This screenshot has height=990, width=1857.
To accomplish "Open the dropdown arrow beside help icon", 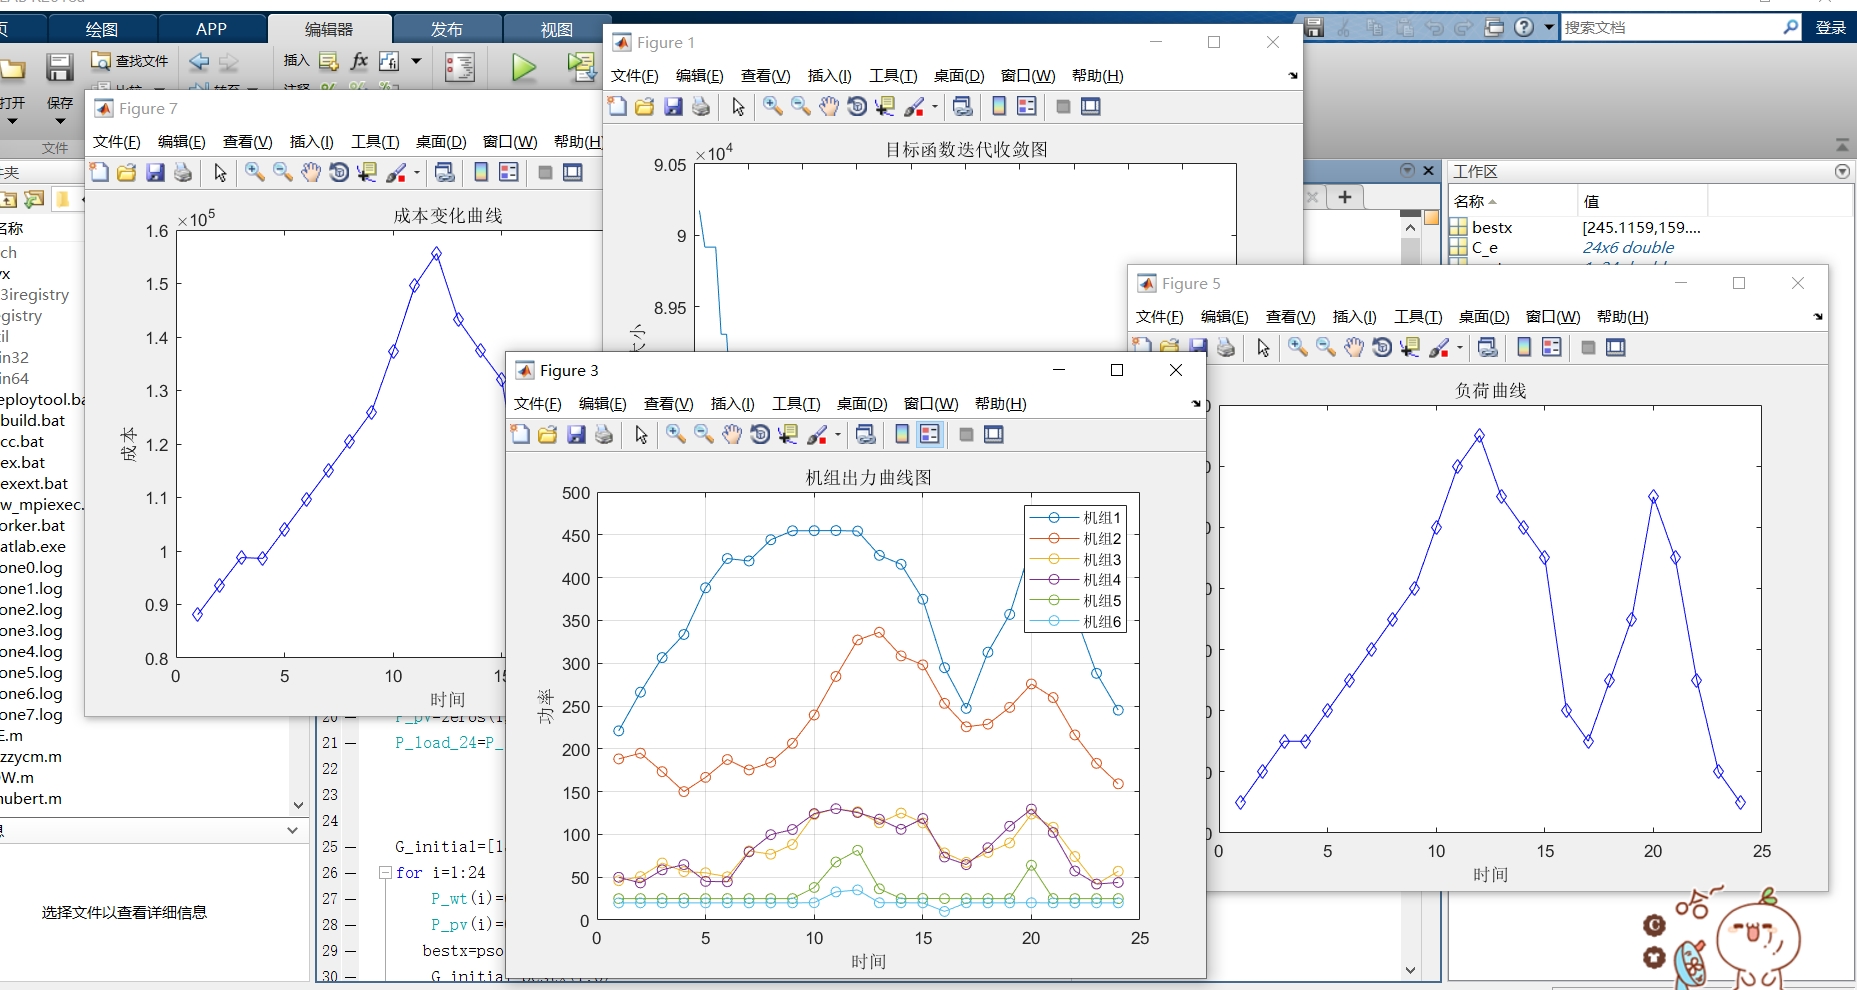I will [1549, 27].
